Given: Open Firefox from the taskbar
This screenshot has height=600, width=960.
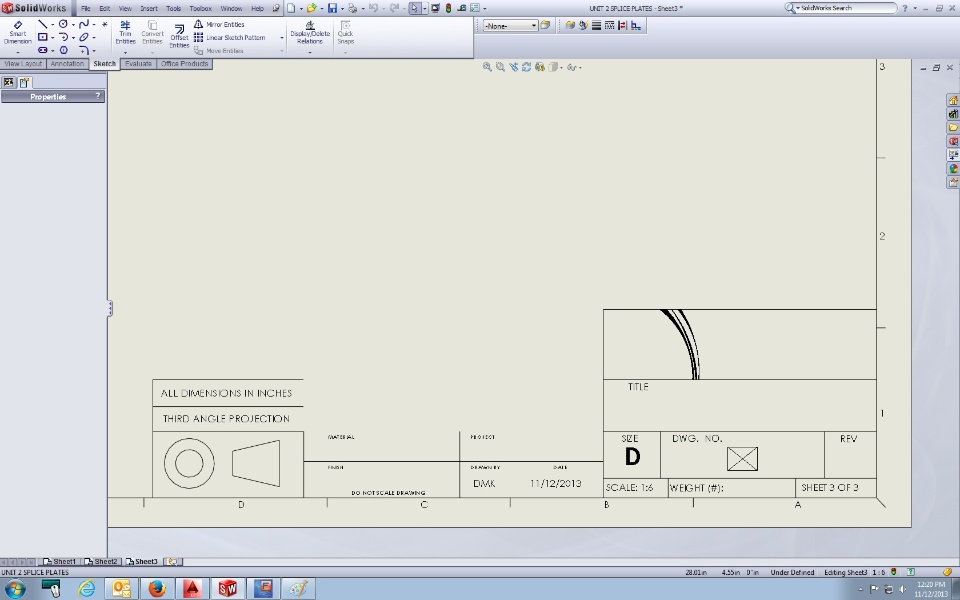Looking at the screenshot, I should (157, 589).
